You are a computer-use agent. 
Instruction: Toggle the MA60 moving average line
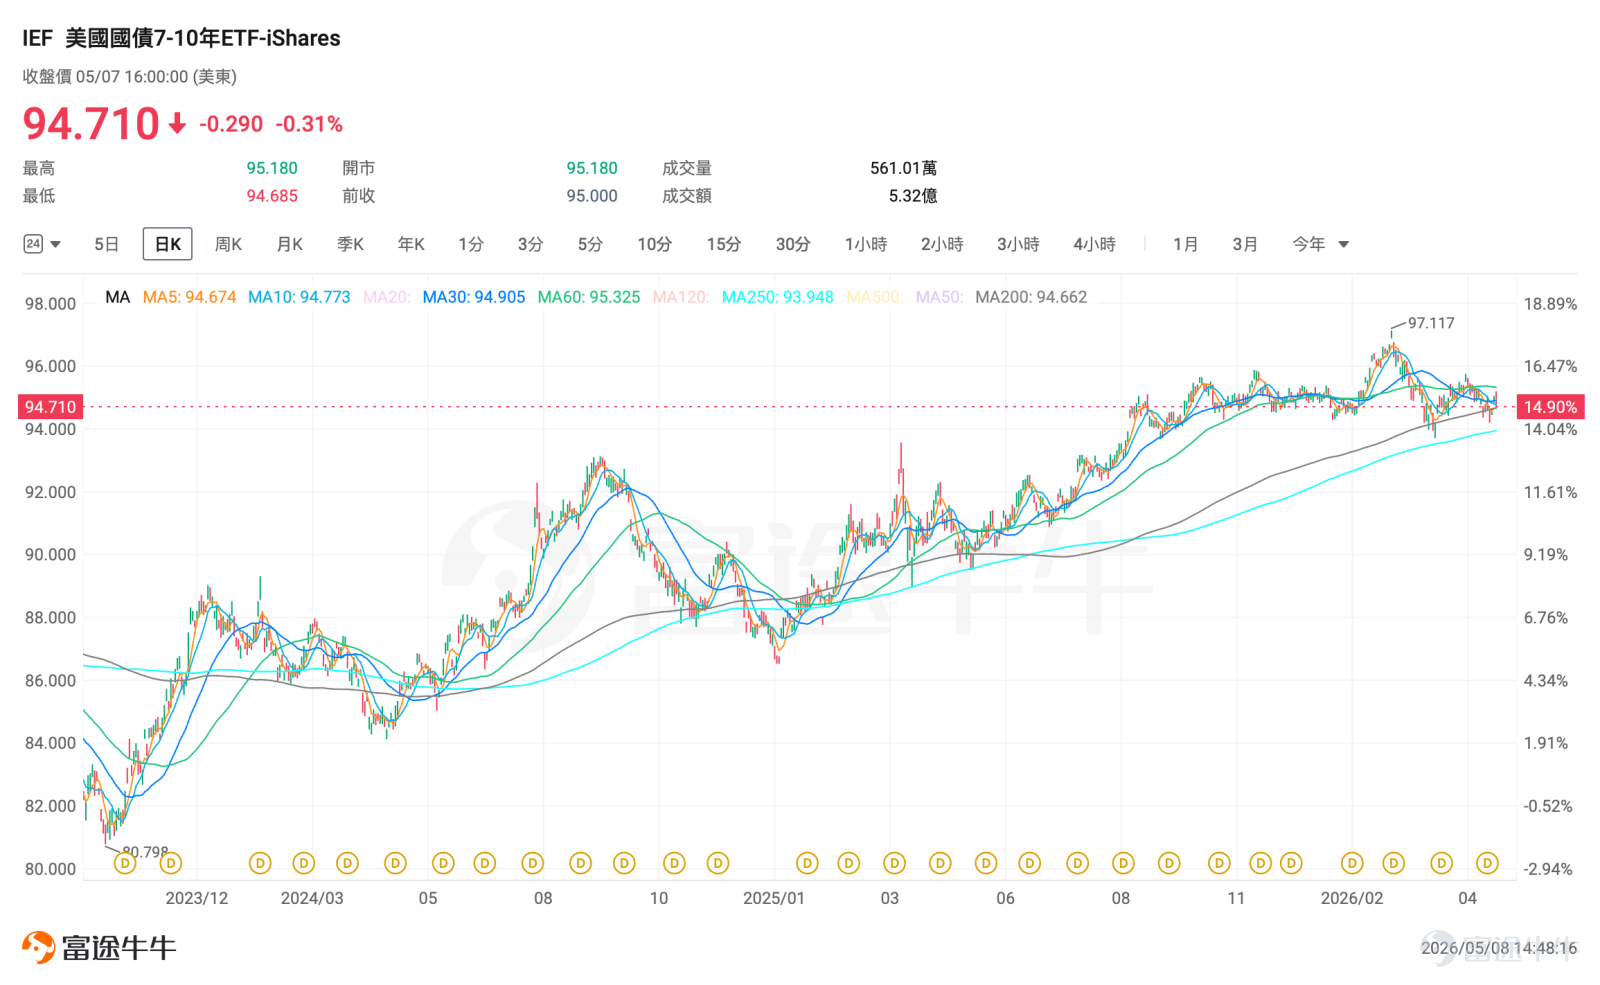(x=589, y=297)
